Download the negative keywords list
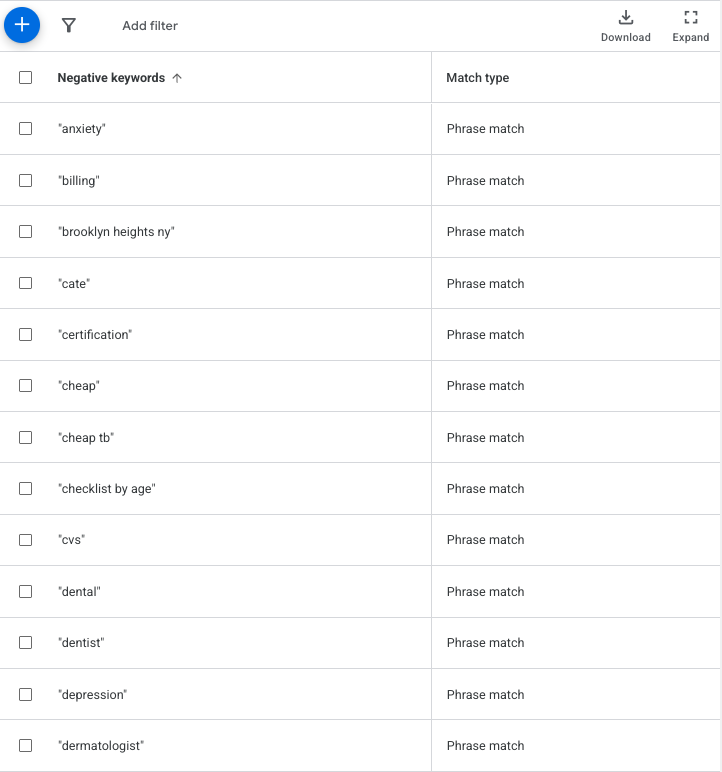This screenshot has width=722, height=772. click(x=625, y=25)
